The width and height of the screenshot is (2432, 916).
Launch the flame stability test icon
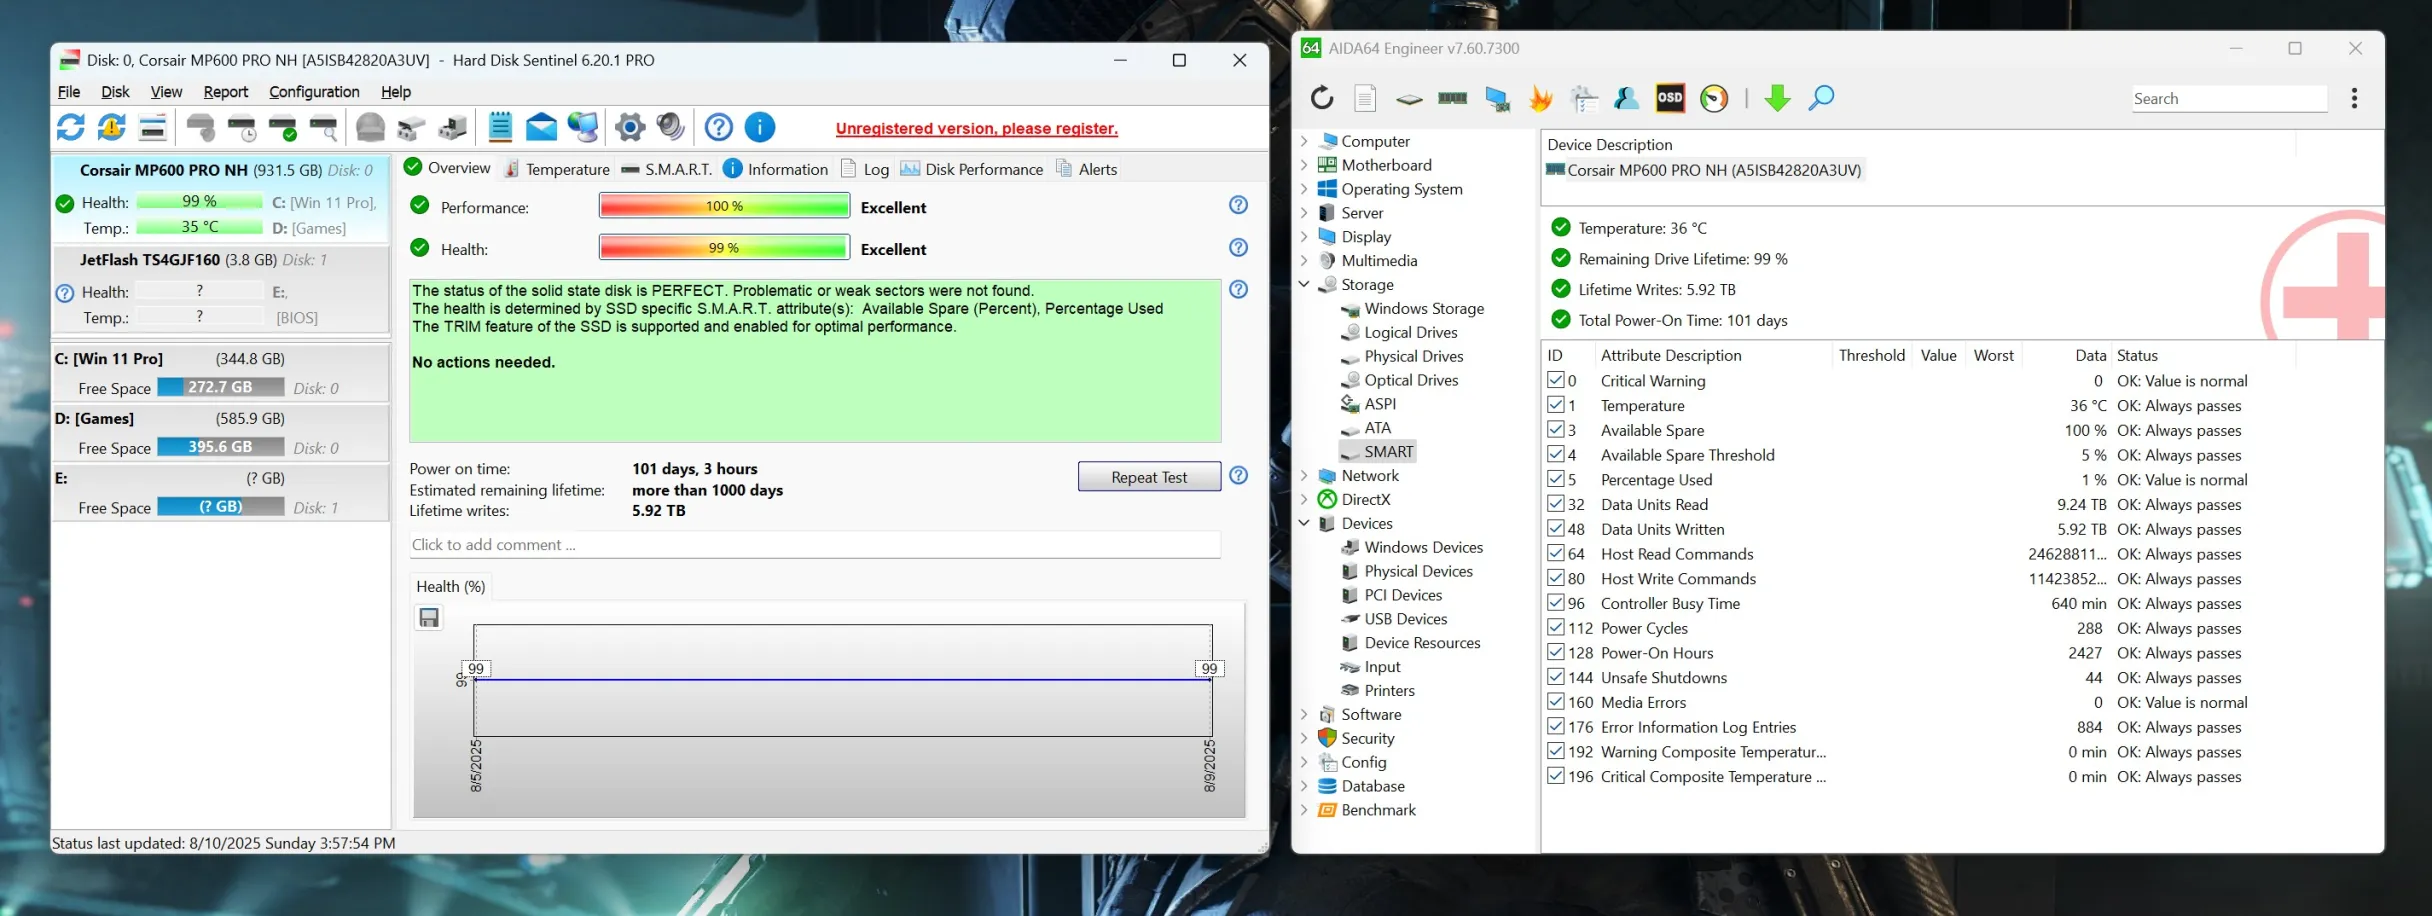coord(1541,98)
